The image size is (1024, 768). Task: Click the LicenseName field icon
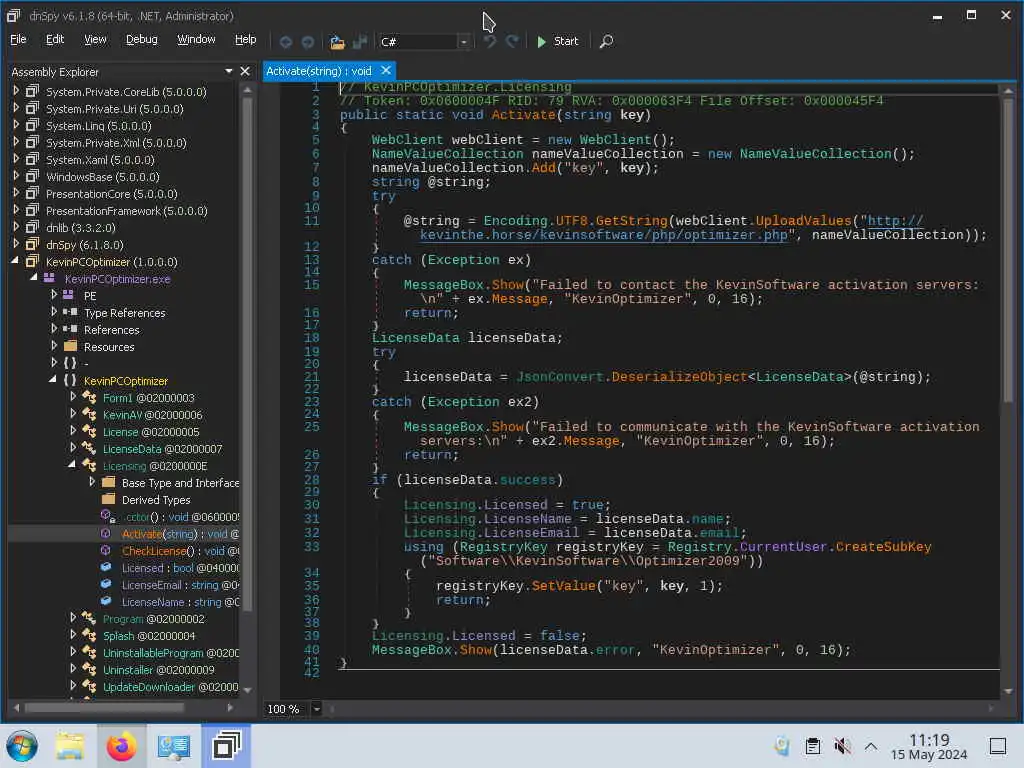[106, 601]
